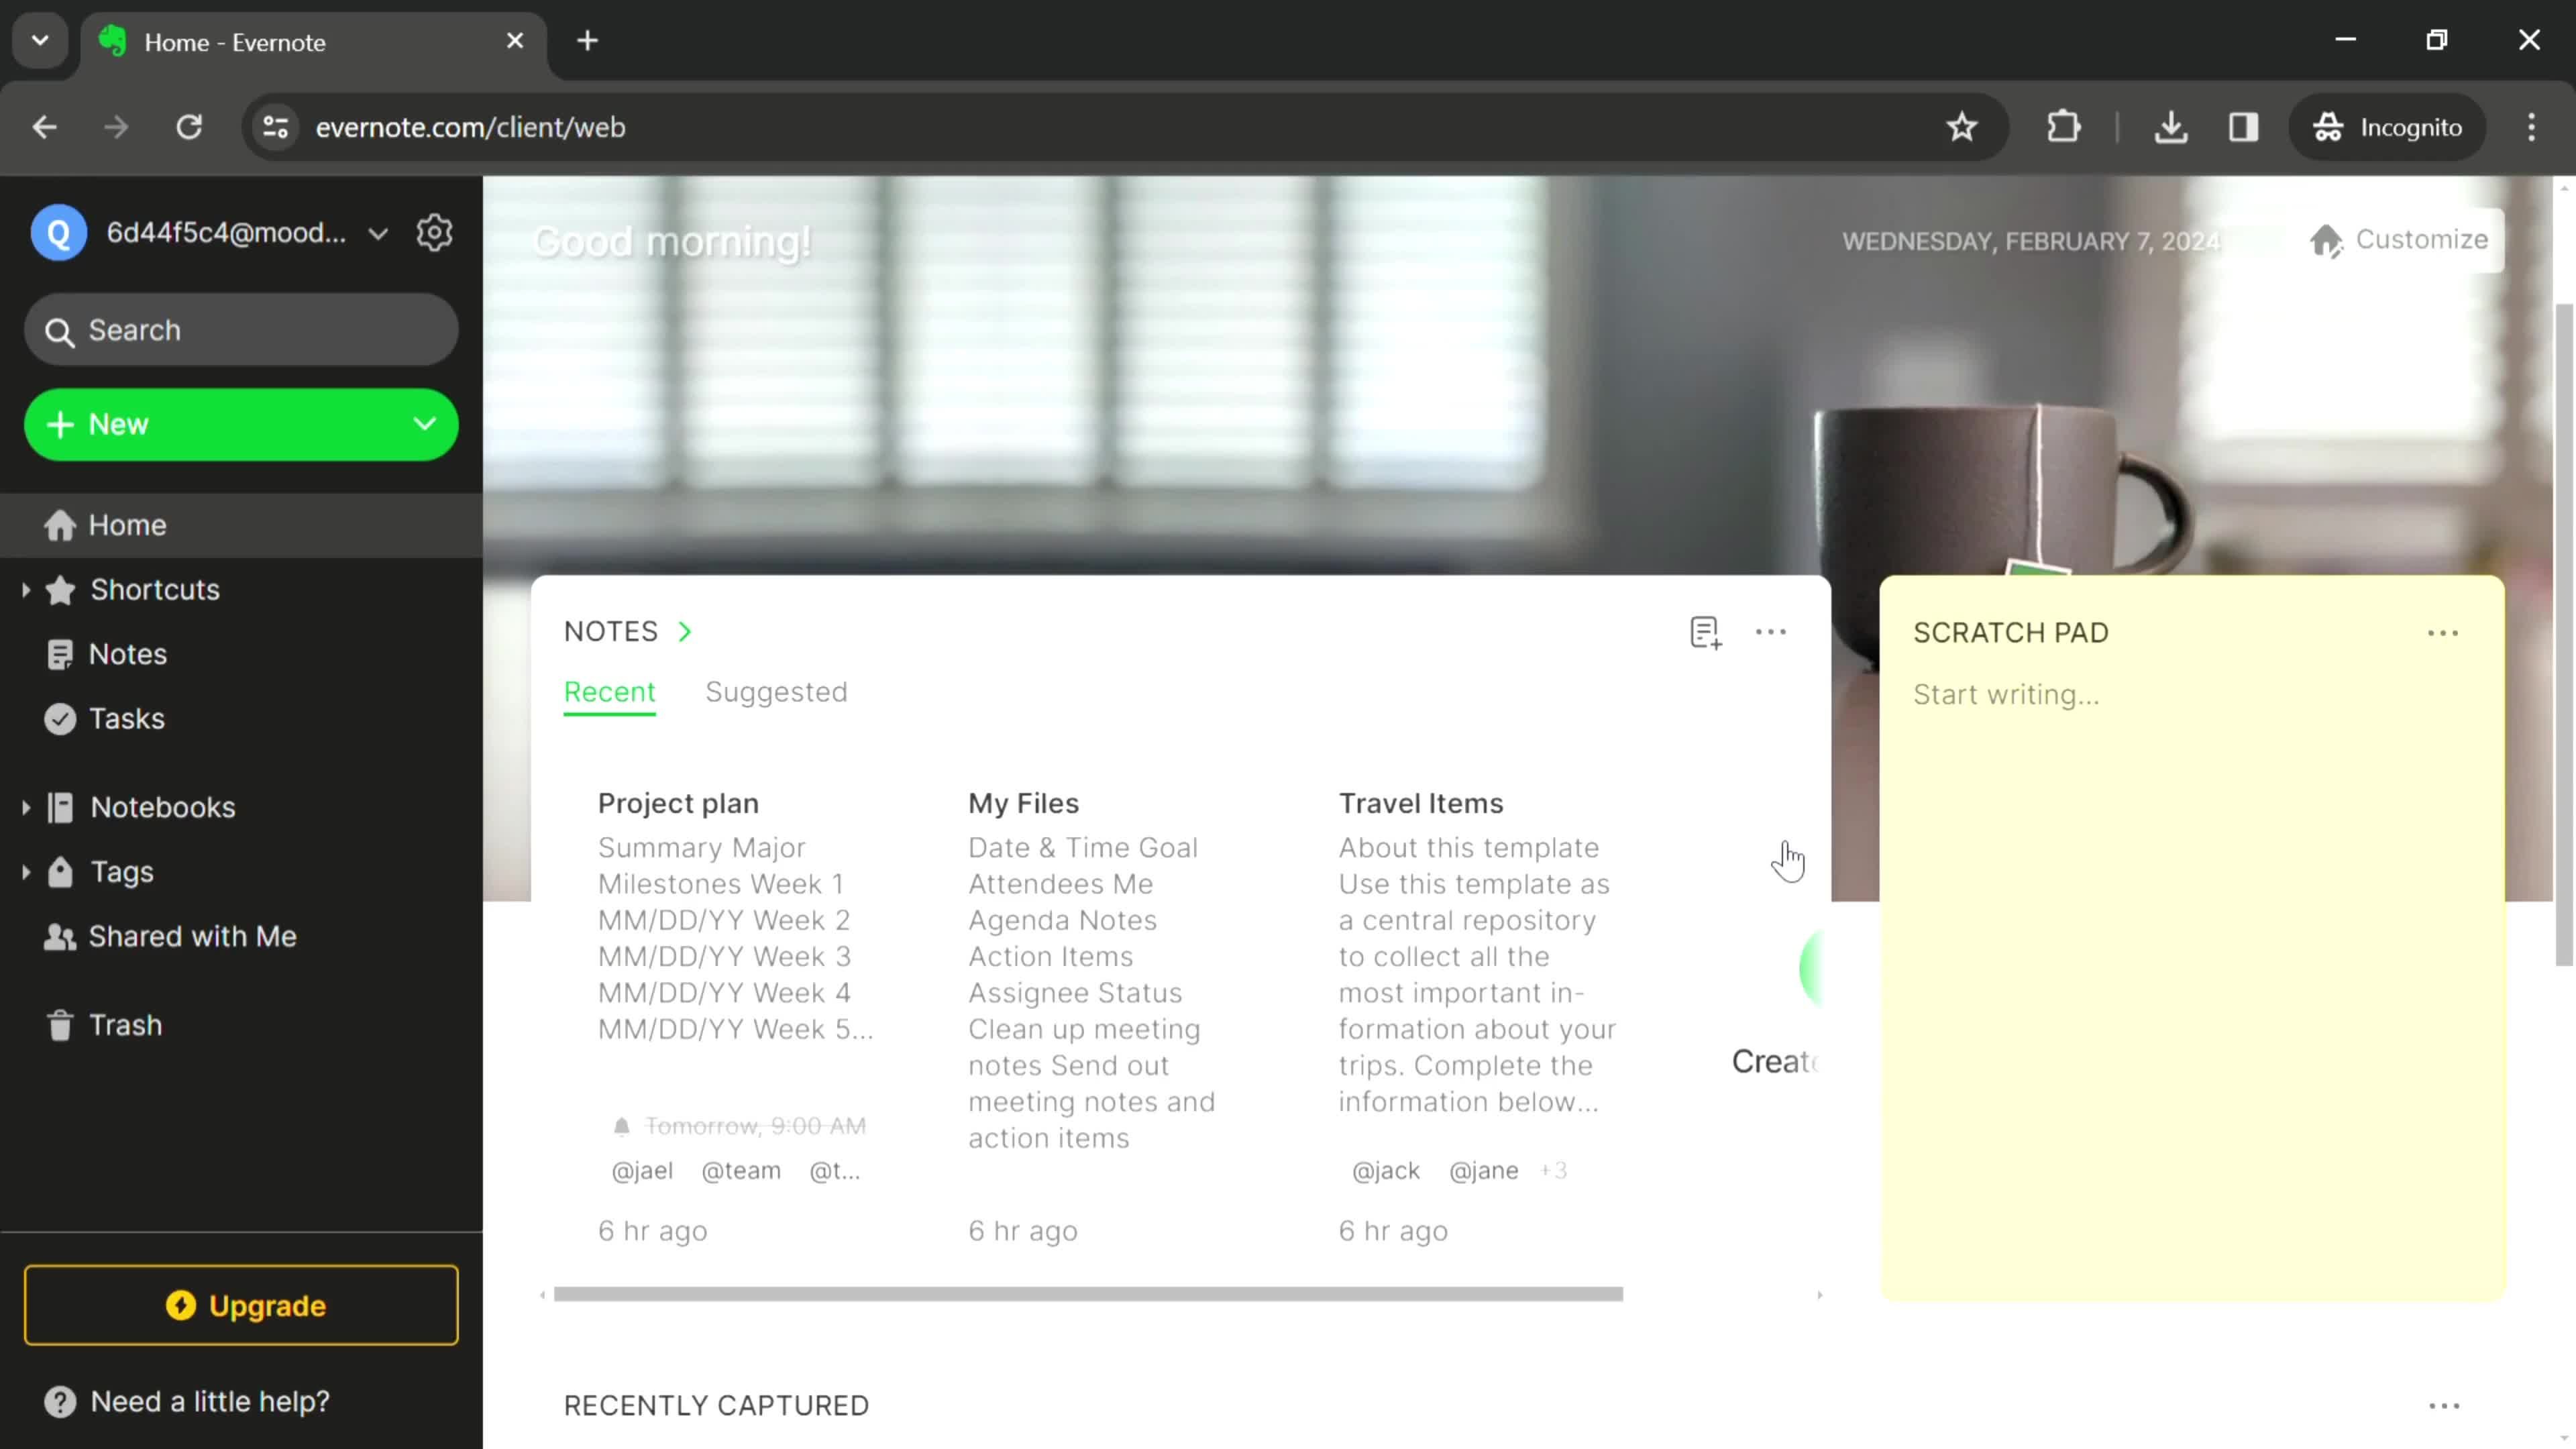2576x1449 pixels.
Task: Click the Customize button in top right
Action: tap(2401, 239)
